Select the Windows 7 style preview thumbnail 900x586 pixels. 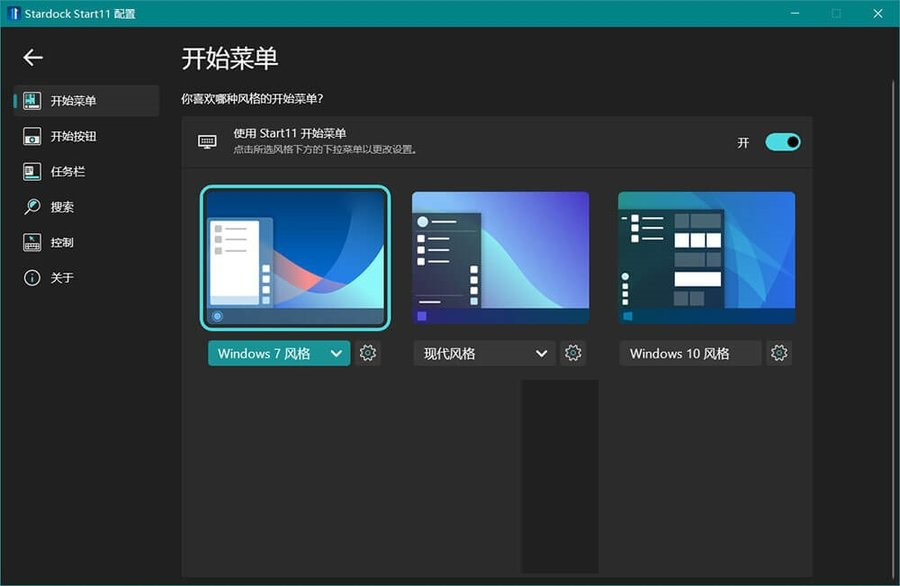295,258
